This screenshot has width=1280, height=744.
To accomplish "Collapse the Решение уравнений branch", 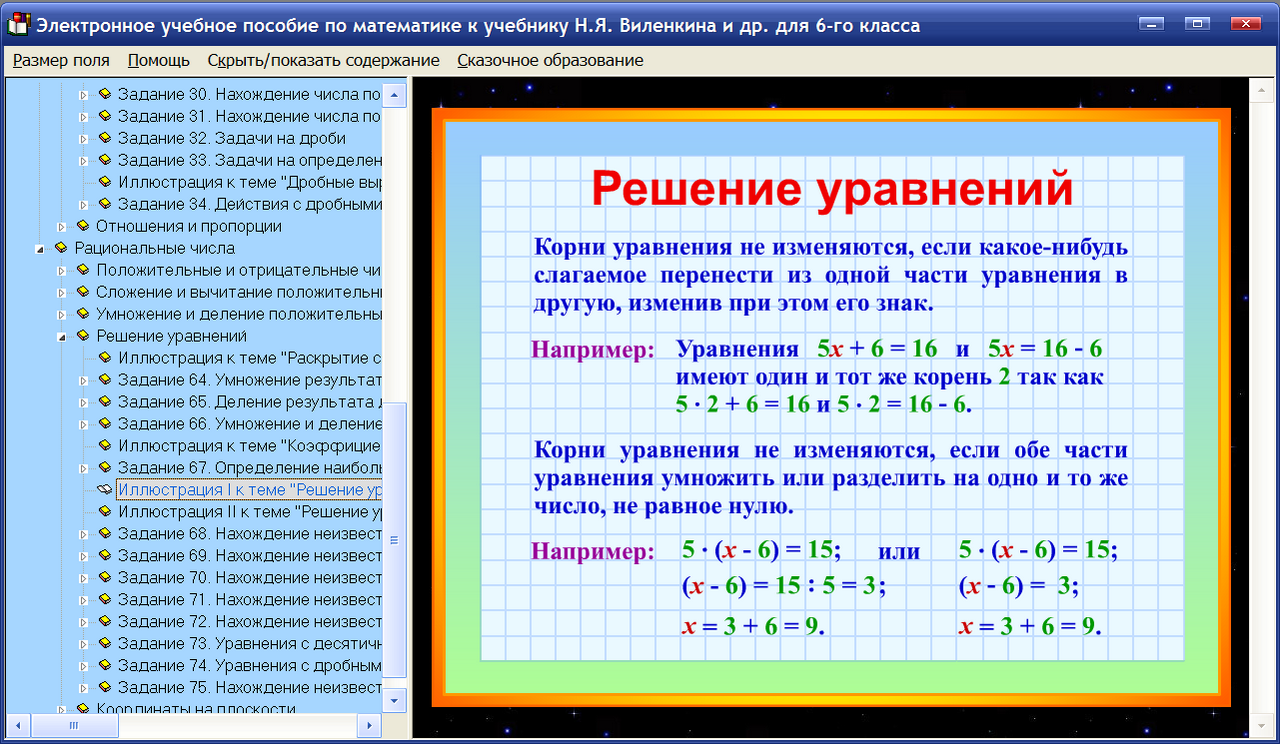I will (x=64, y=336).
